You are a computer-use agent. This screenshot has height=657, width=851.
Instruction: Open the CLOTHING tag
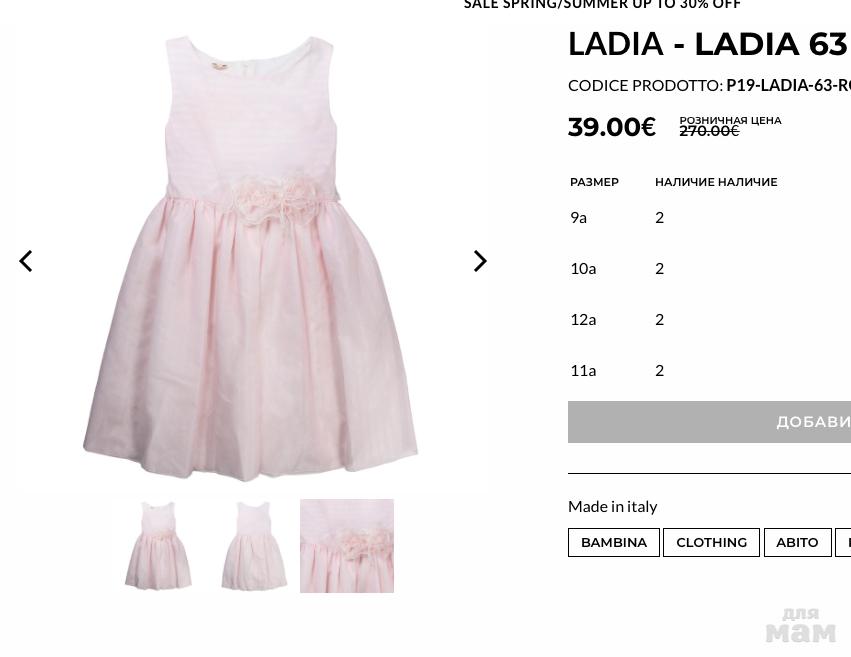[x=711, y=543]
